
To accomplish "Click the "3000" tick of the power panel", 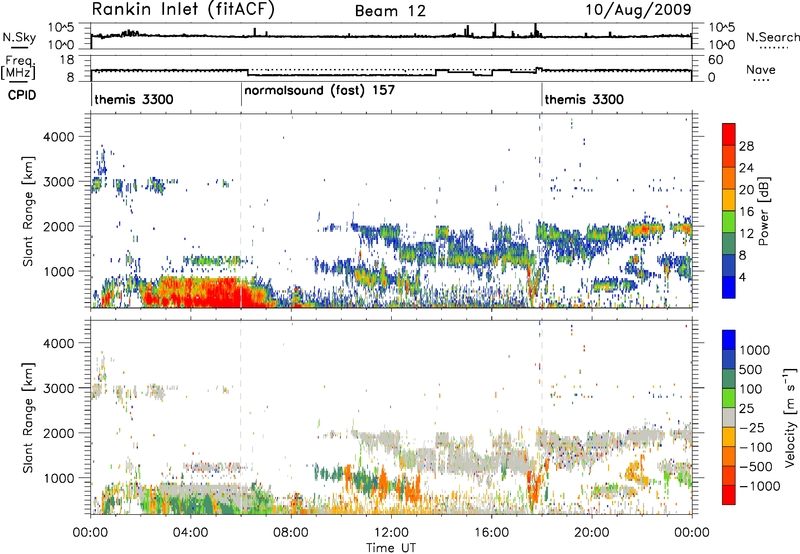I will [59, 182].
